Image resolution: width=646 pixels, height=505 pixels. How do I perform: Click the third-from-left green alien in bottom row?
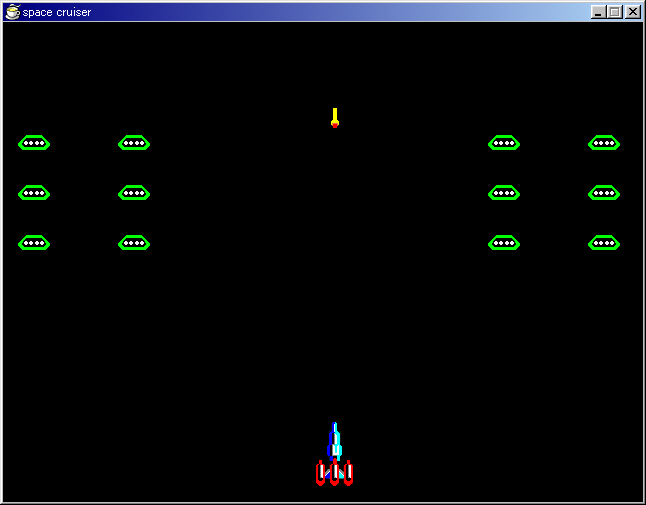coord(504,243)
